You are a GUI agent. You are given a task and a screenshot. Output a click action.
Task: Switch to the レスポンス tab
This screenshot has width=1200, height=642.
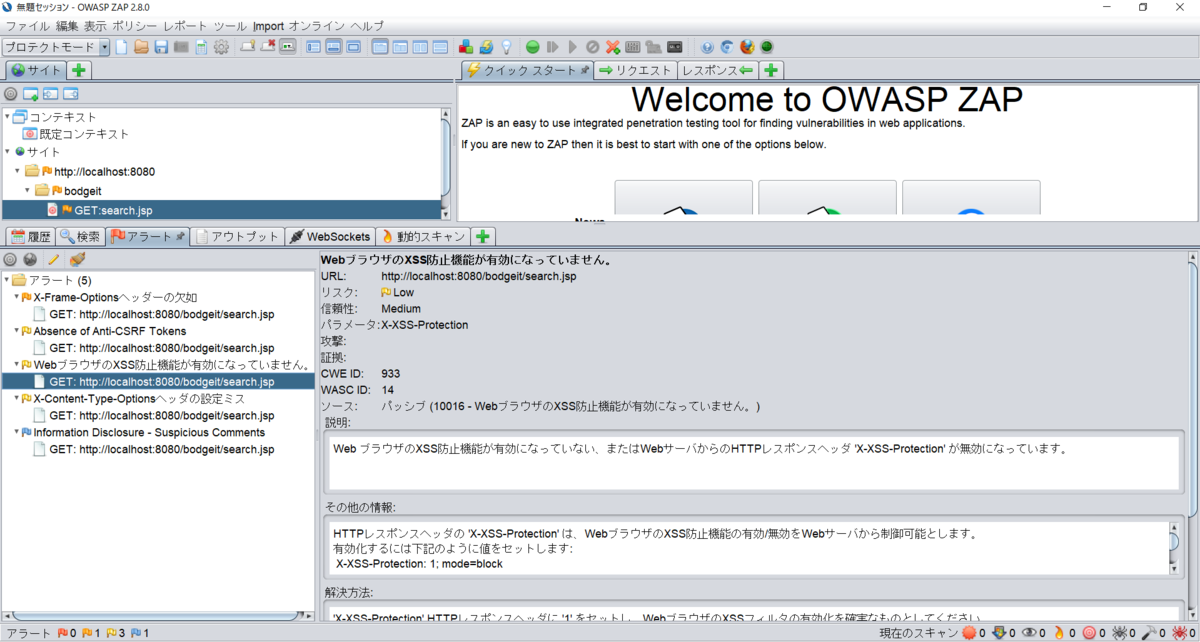tap(717, 70)
